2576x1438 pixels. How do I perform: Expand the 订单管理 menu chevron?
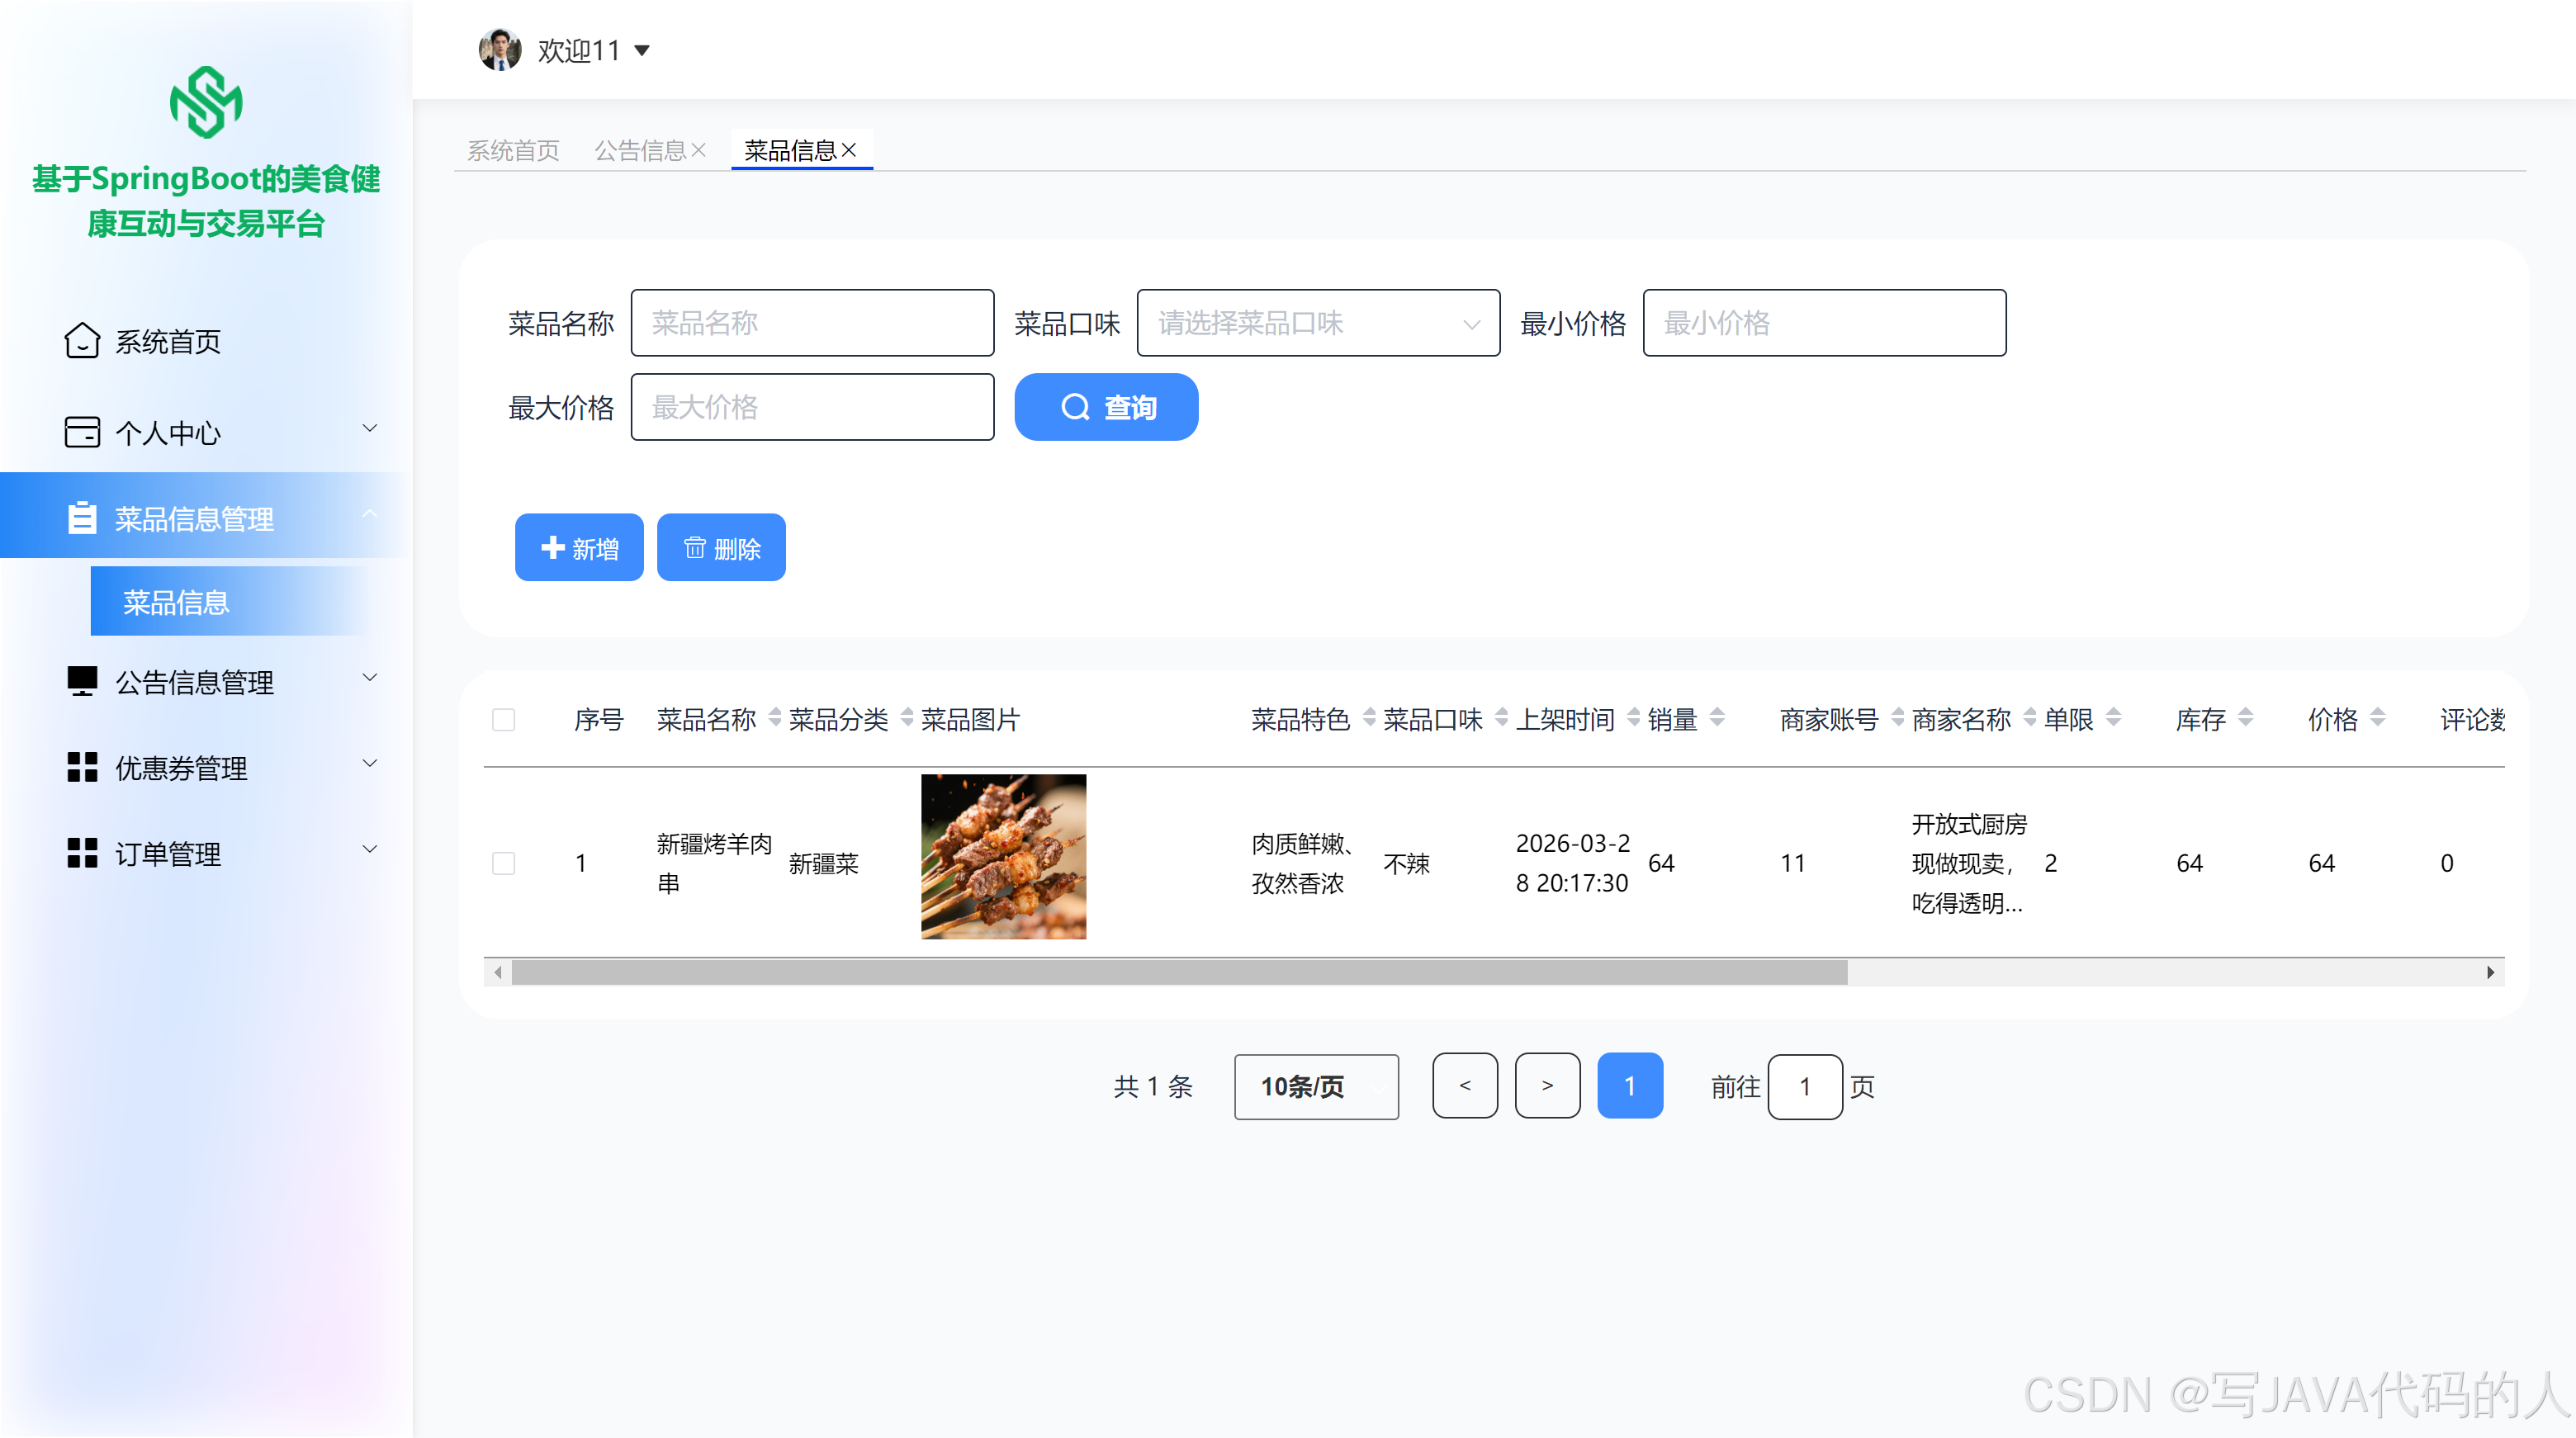[x=369, y=850]
